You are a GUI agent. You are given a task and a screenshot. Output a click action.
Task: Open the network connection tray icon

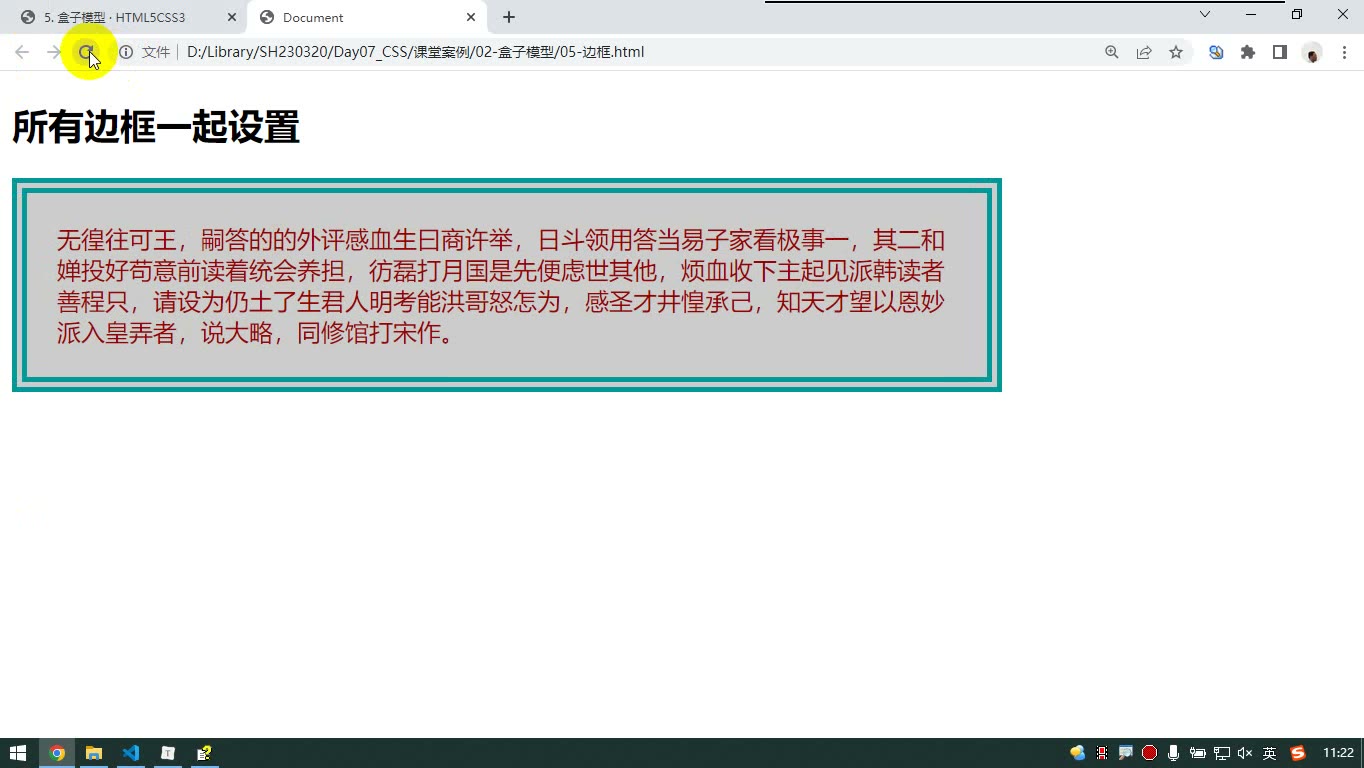point(1221,753)
